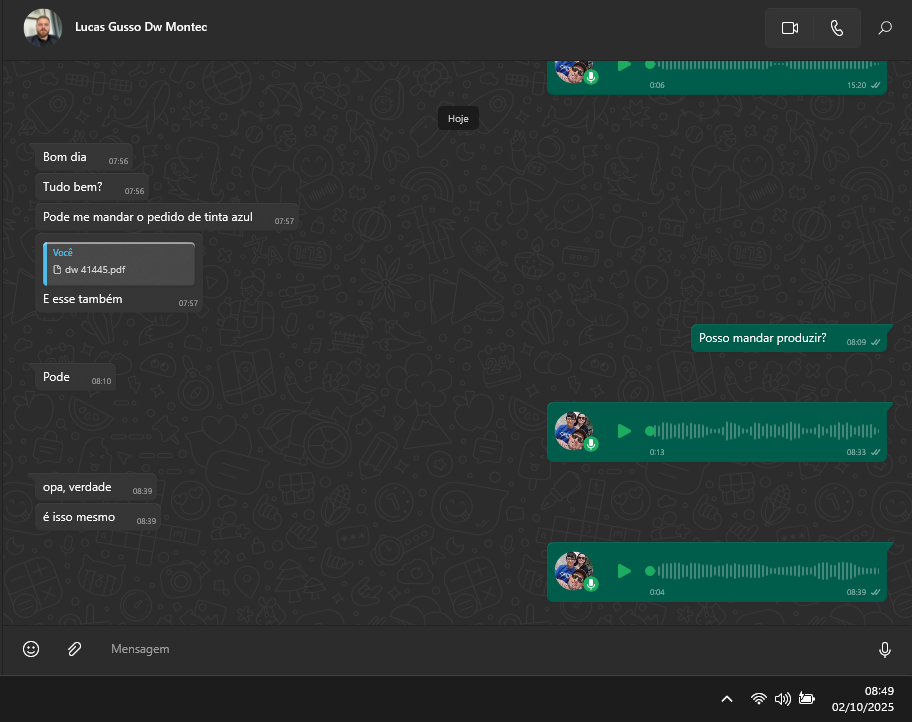Play the 0:06 voice message at top
Image resolution: width=912 pixels, height=722 pixels.
pyautogui.click(x=624, y=66)
